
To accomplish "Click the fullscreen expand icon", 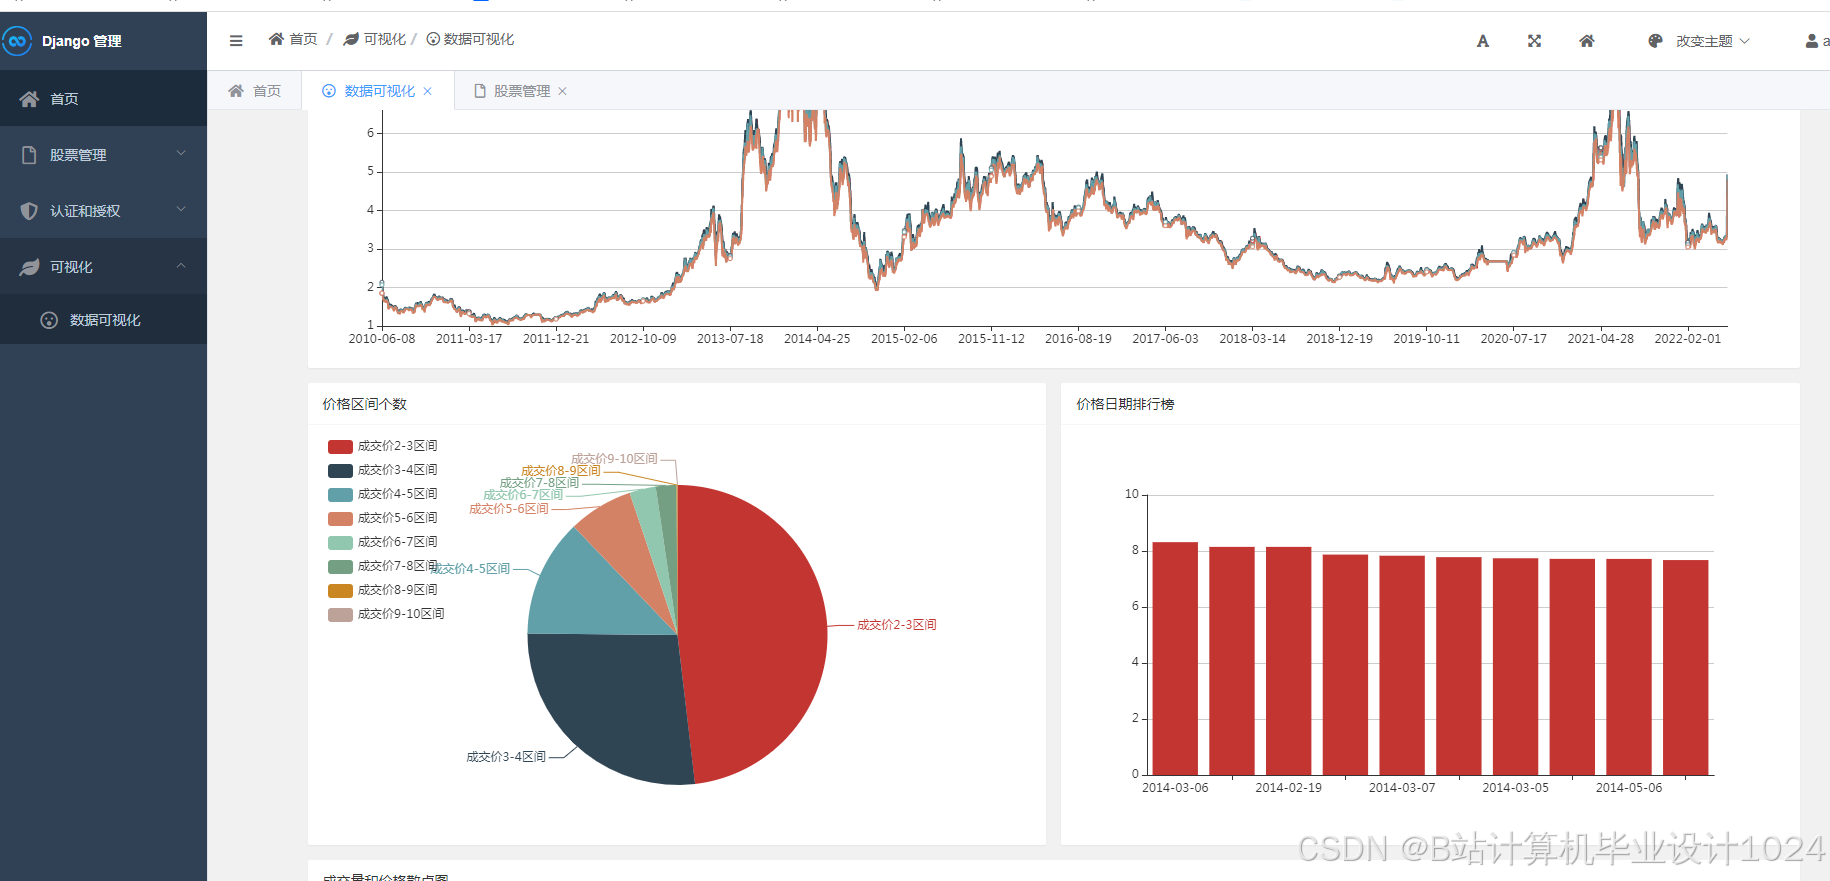I will 1534,41.
